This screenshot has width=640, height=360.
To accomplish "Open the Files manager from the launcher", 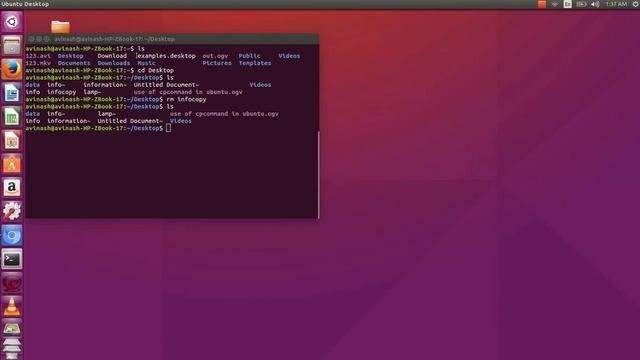I will pos(11,45).
